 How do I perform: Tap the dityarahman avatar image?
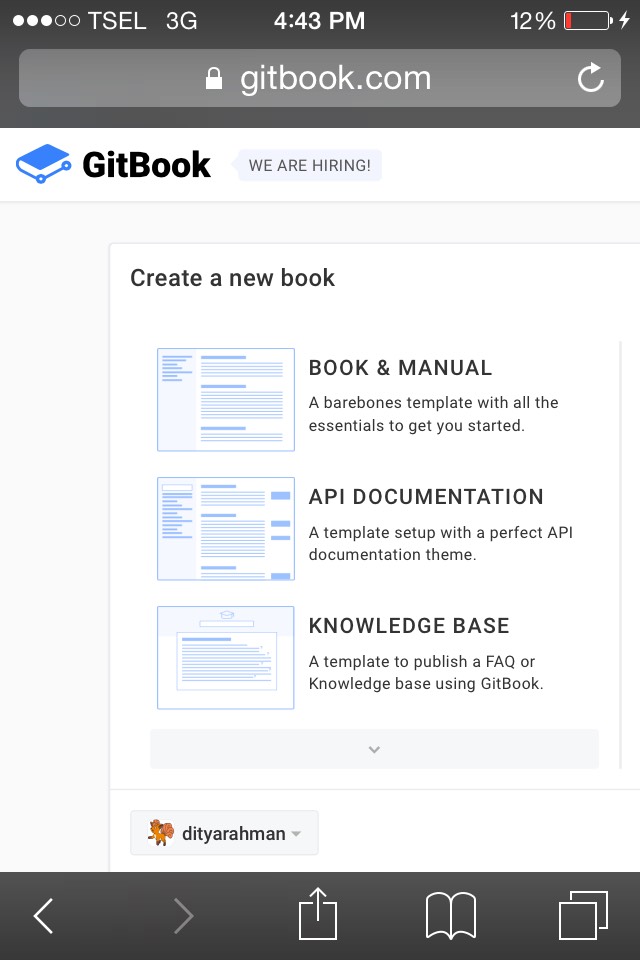click(161, 833)
